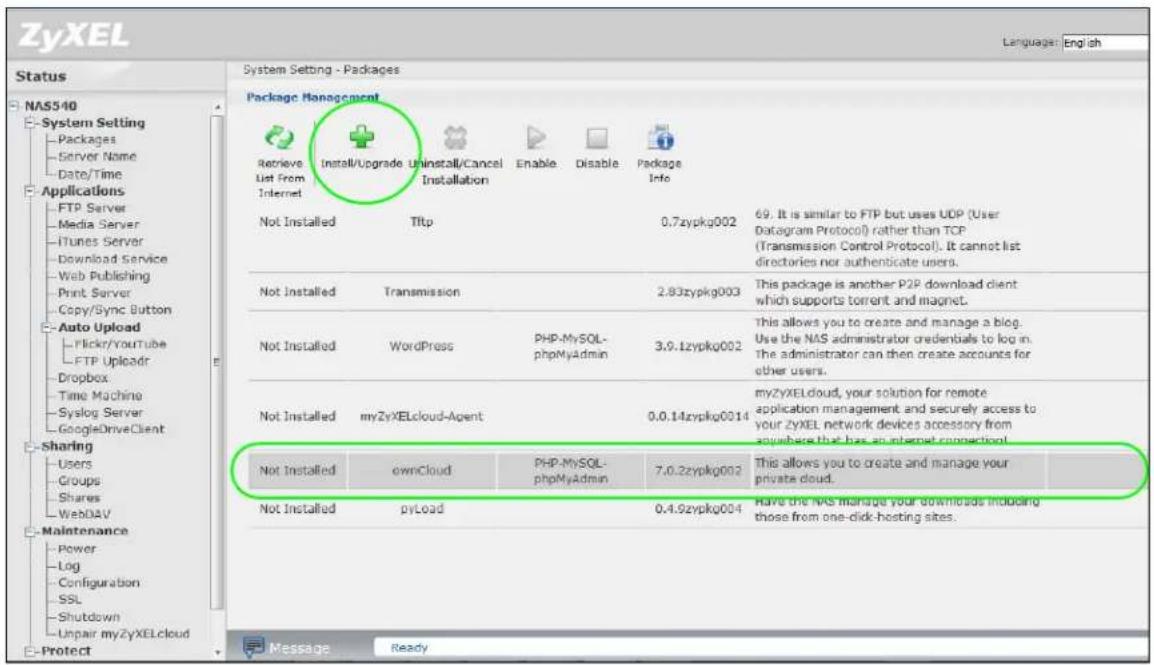This screenshot has width=1154, height=665.
Task: Open Shares under Sharing
Action: pos(79,498)
